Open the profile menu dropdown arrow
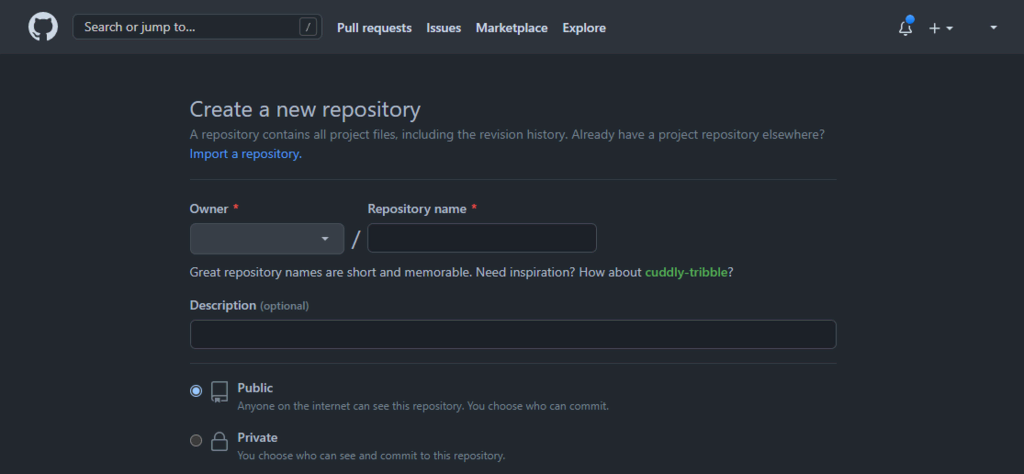This screenshot has width=1024, height=474. coord(993,28)
